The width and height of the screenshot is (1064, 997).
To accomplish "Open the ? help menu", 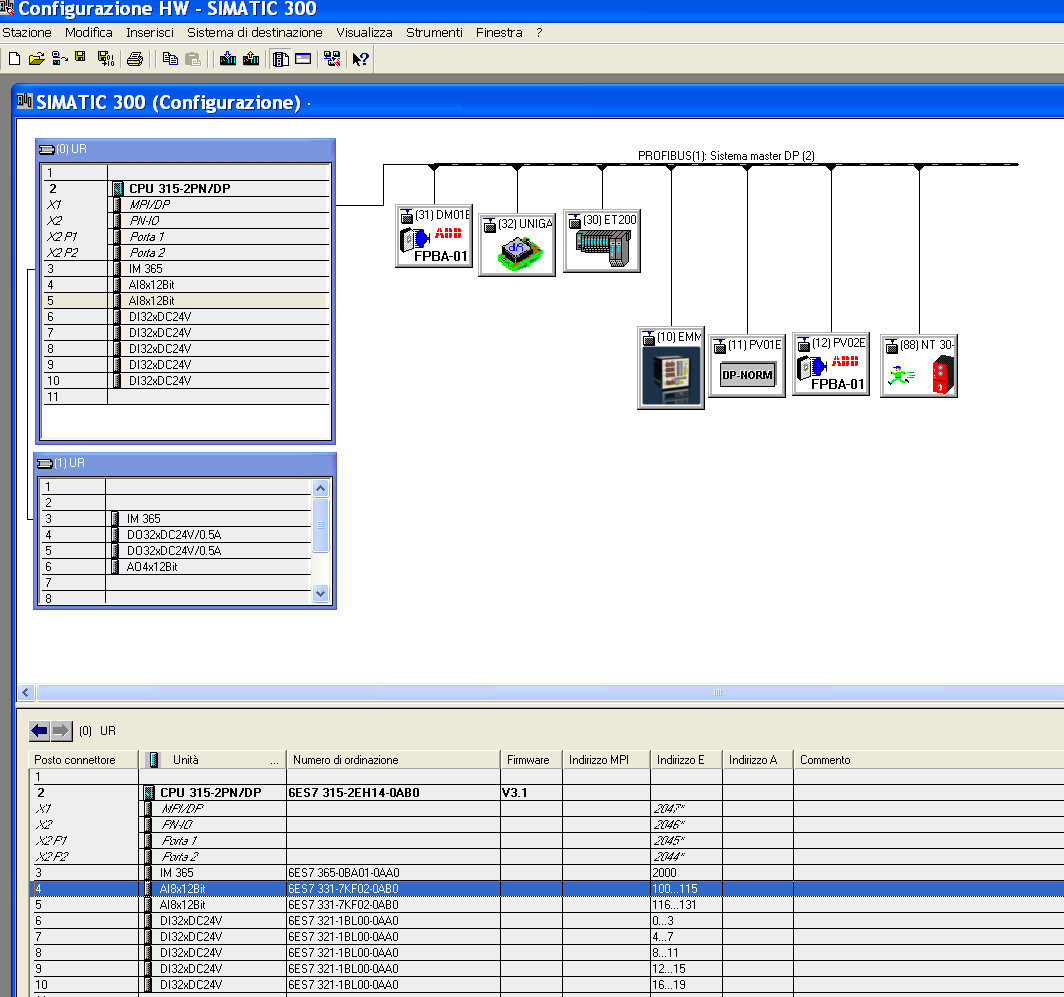I will 539,33.
